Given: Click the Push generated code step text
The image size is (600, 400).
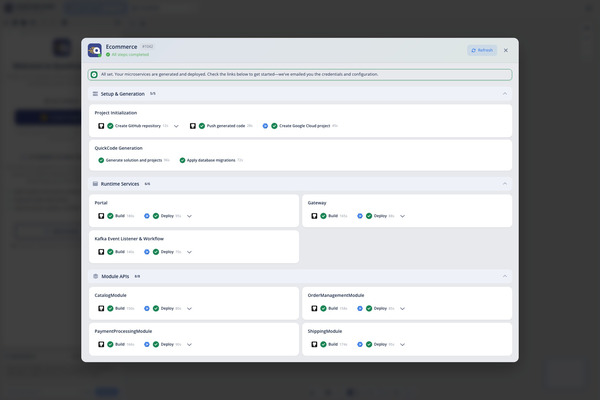Looking at the screenshot, I should pos(226,126).
